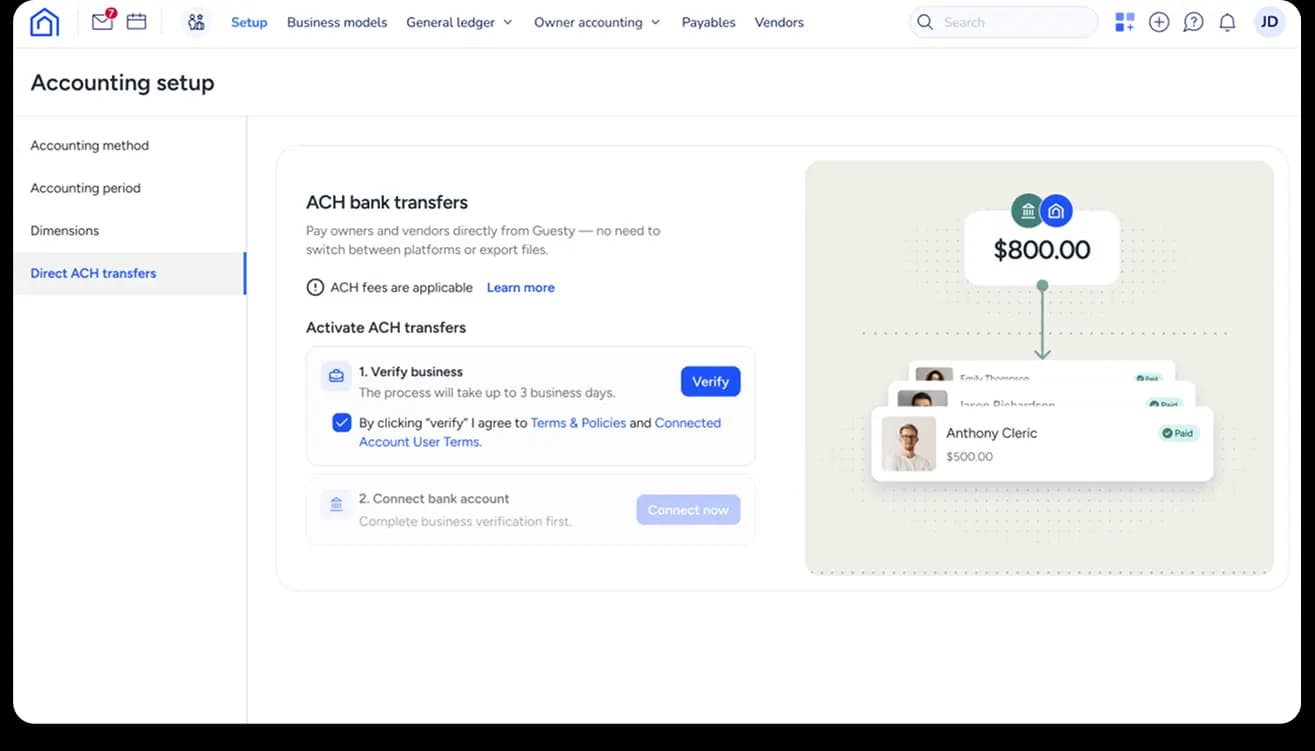Open the Terms & Policies link
Screen dimensions: 1315x751
tap(578, 423)
